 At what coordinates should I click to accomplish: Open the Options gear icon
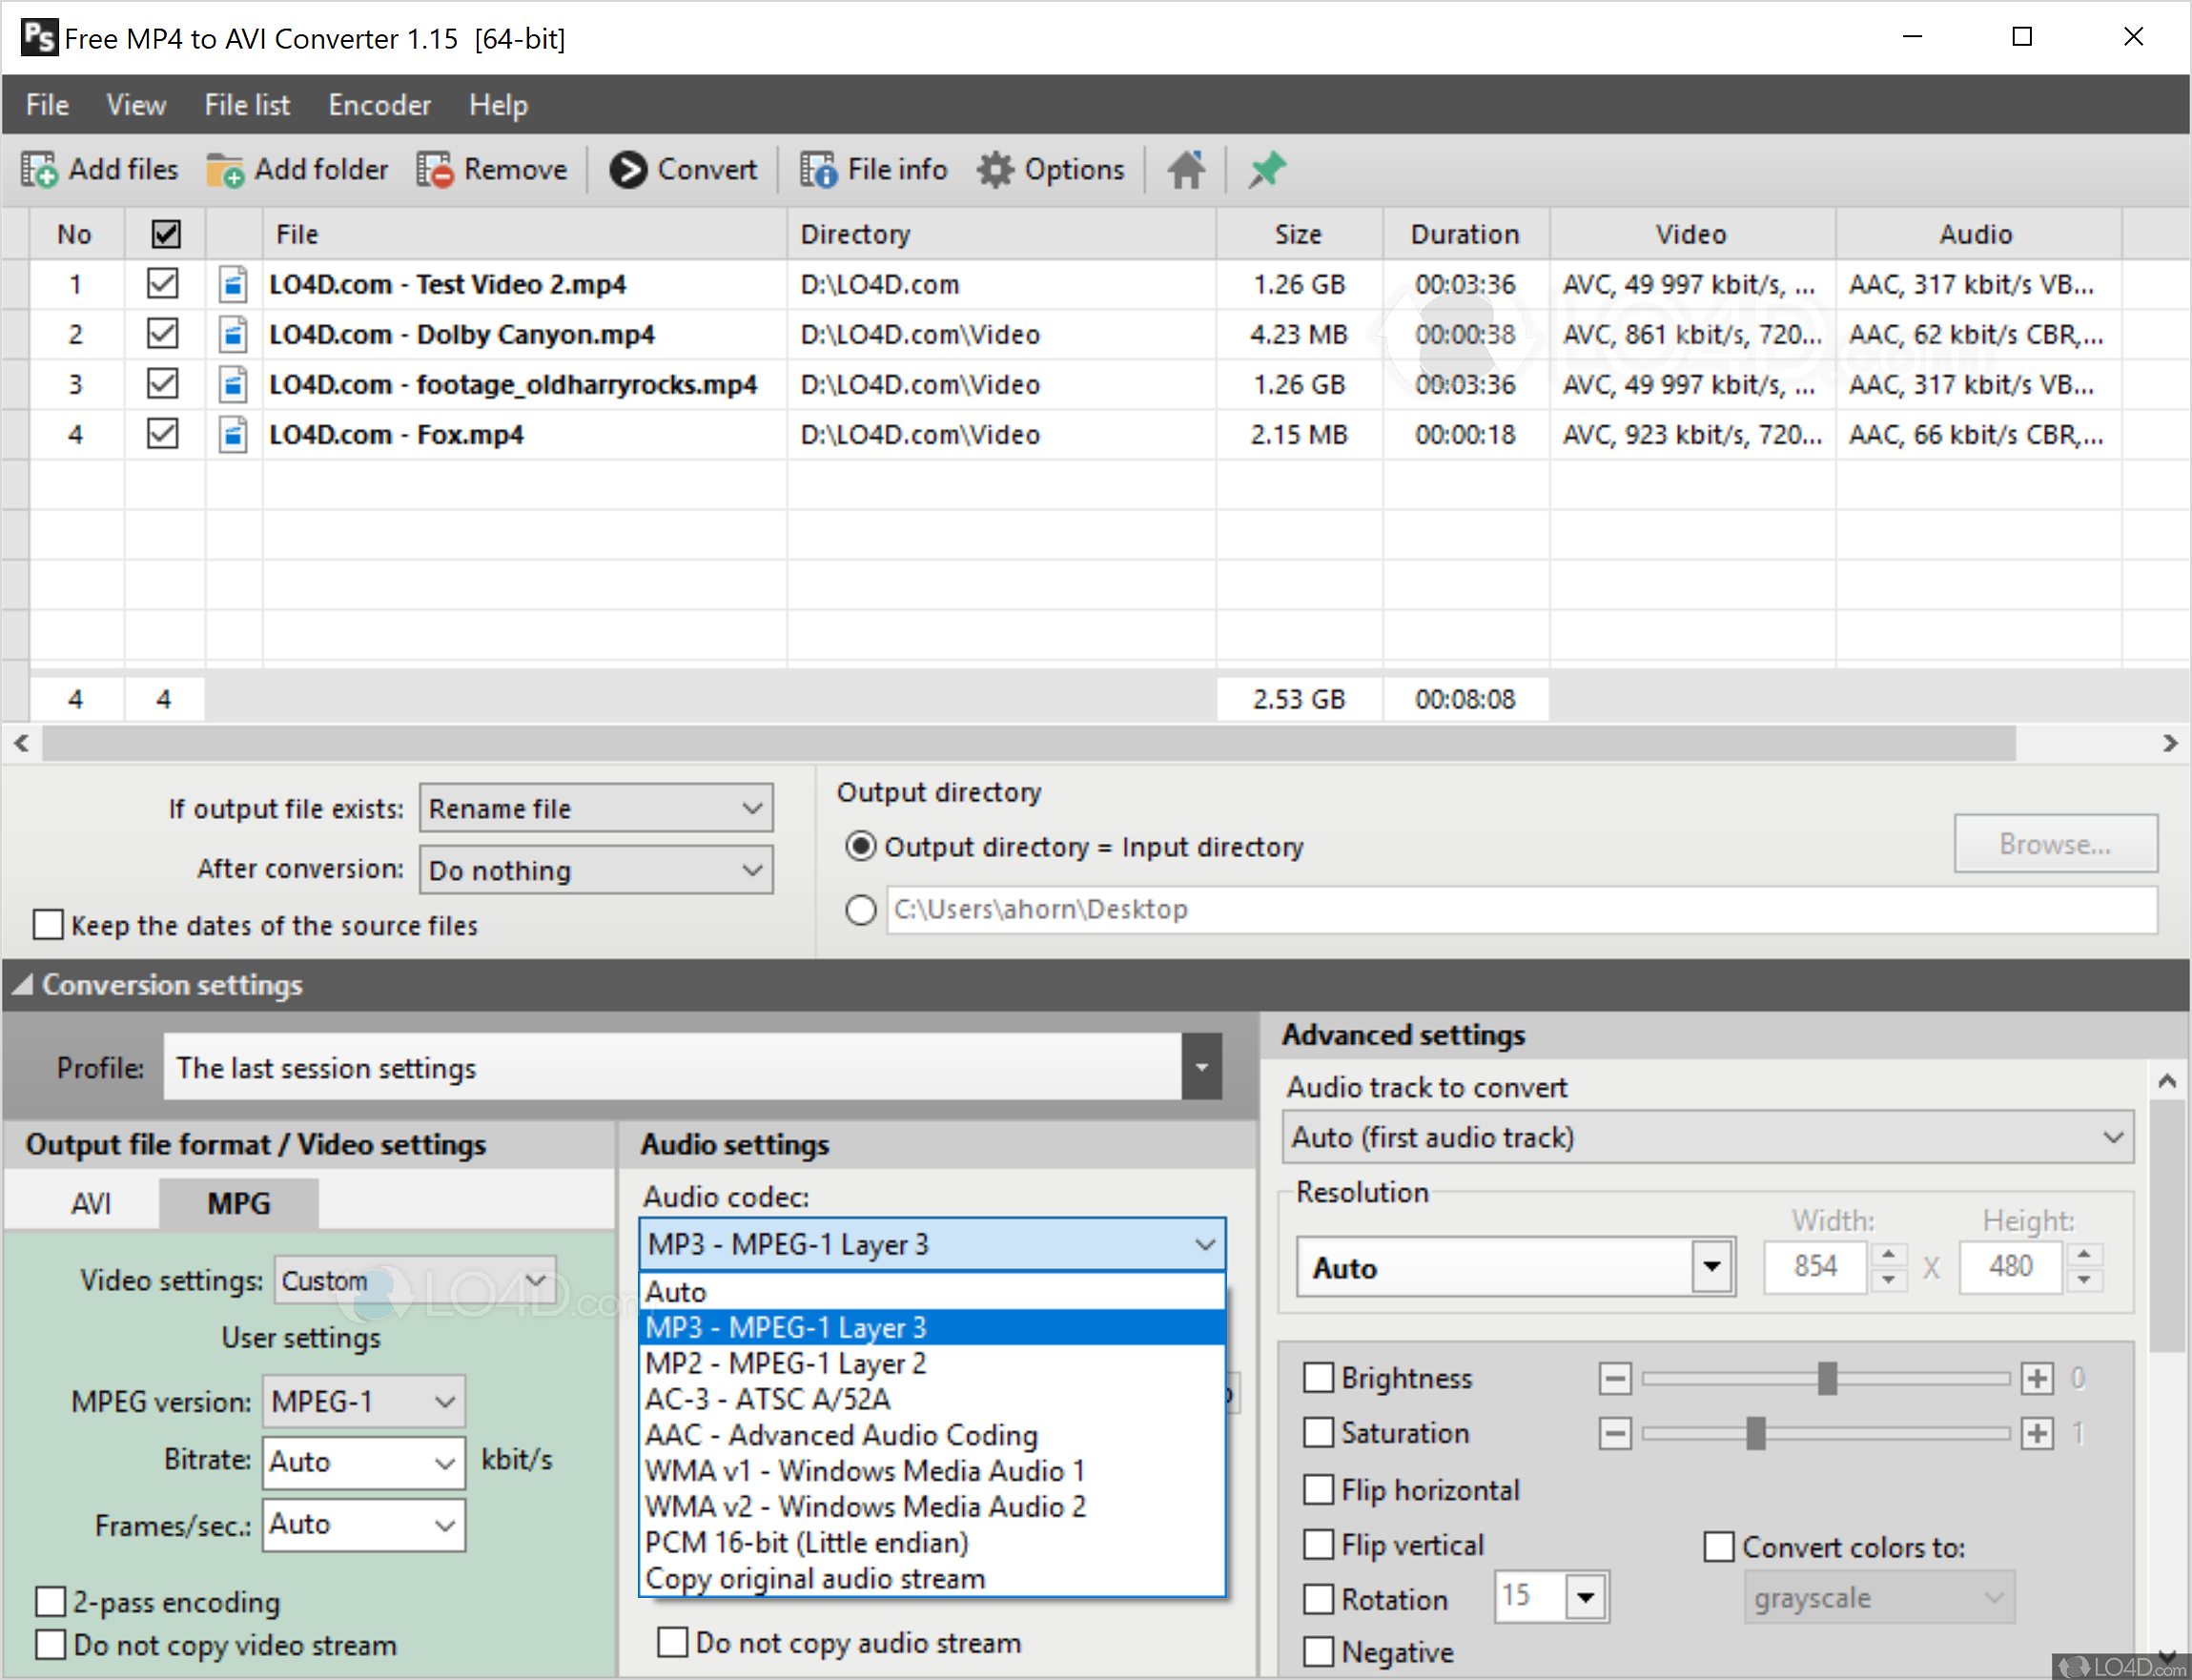[x=995, y=170]
